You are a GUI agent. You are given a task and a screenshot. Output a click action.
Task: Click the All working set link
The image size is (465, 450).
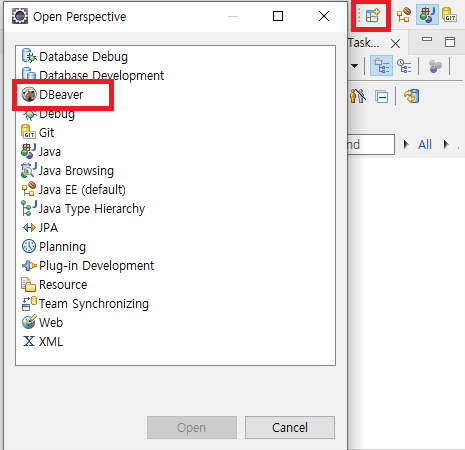[425, 144]
